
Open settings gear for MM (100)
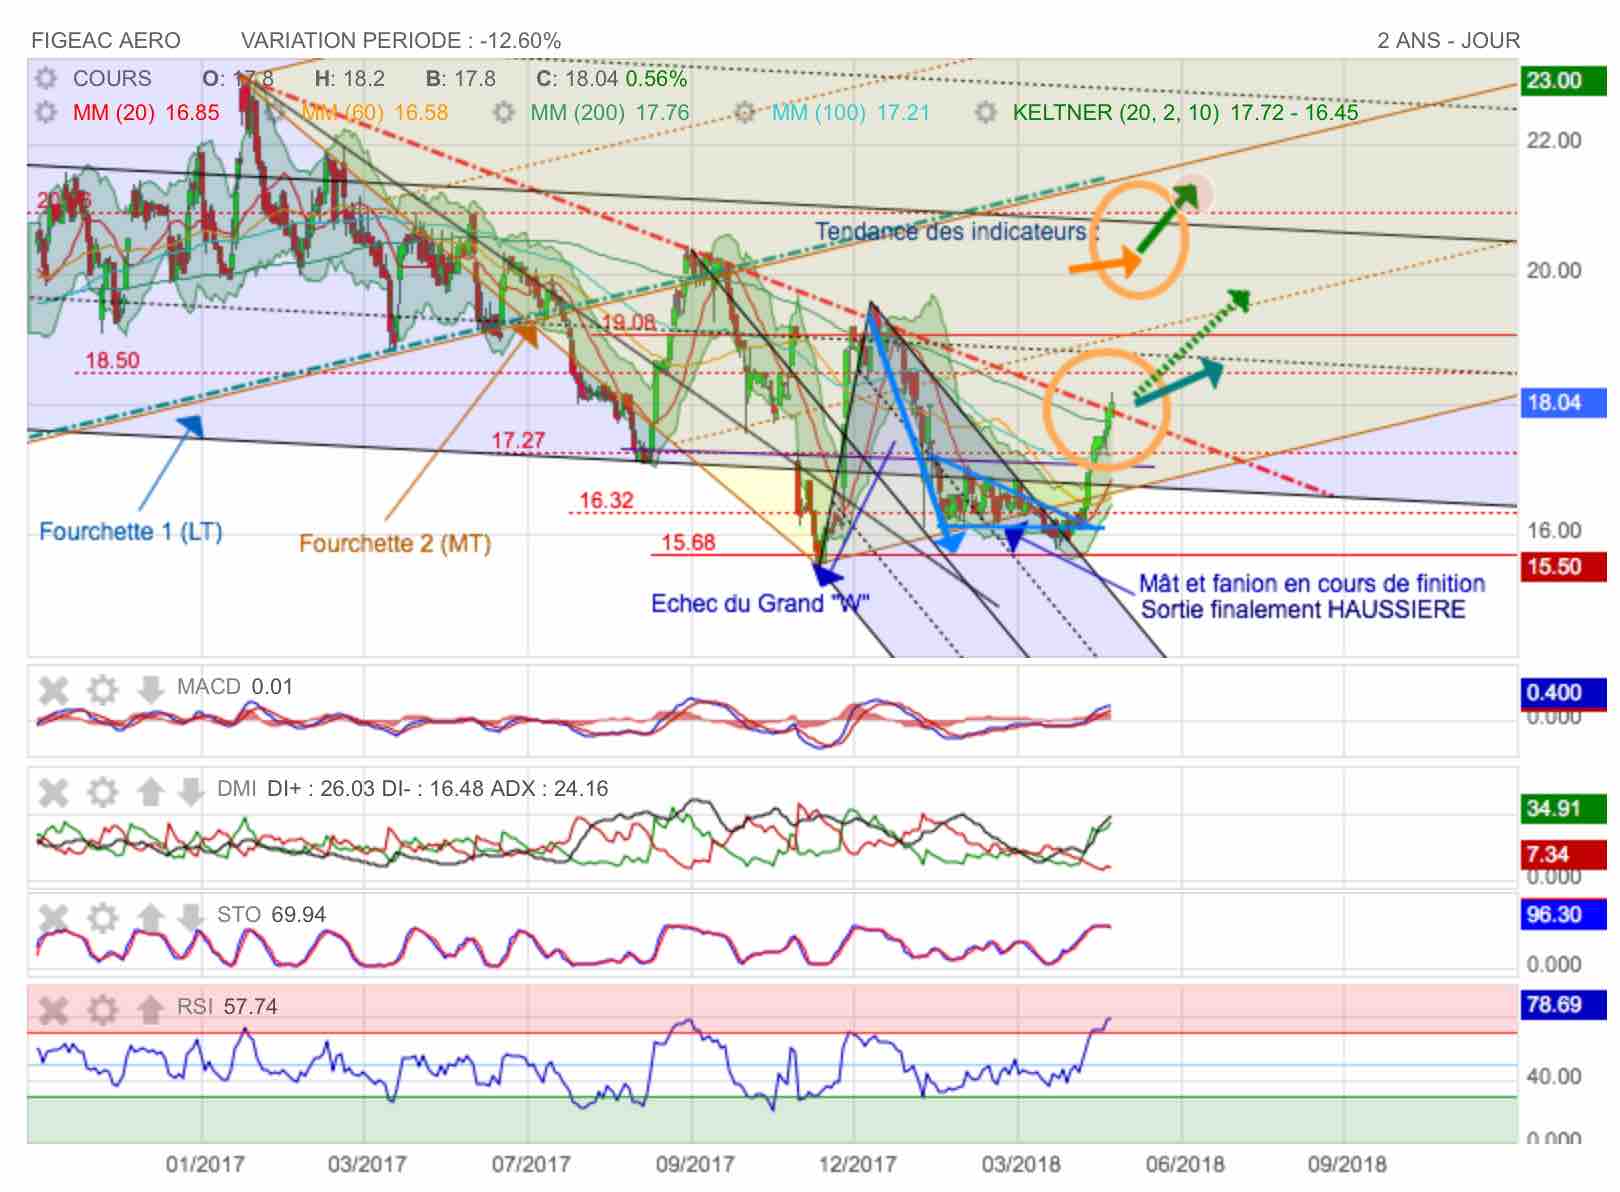745,112
